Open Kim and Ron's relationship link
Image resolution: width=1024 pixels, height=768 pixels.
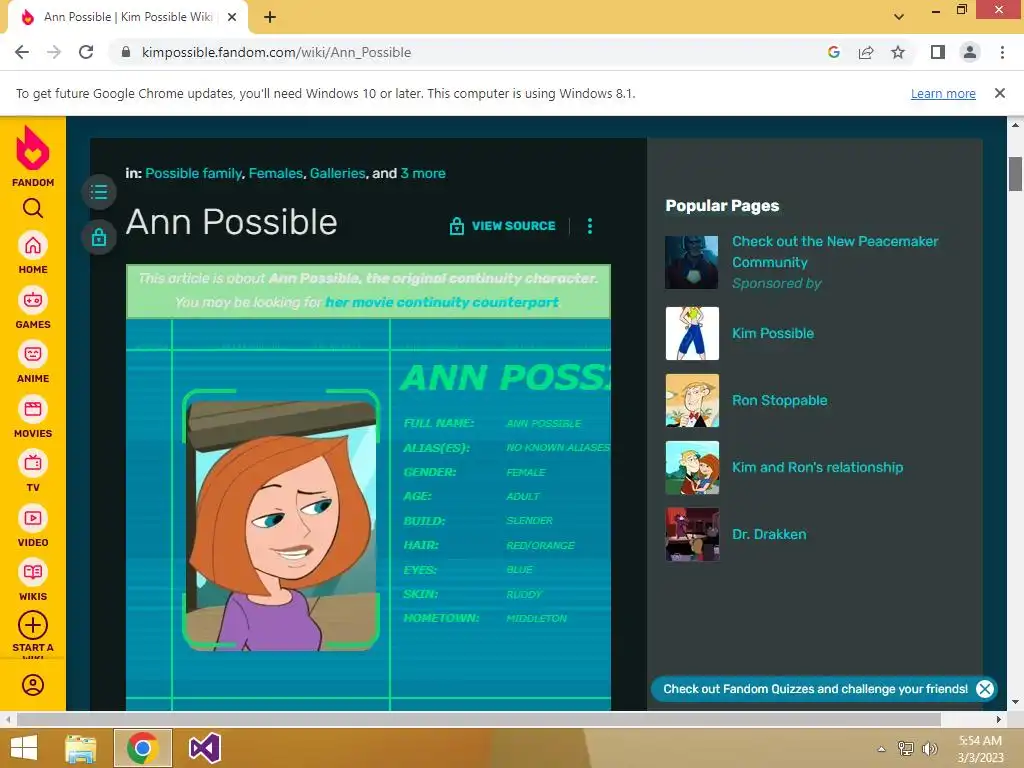[x=818, y=468]
